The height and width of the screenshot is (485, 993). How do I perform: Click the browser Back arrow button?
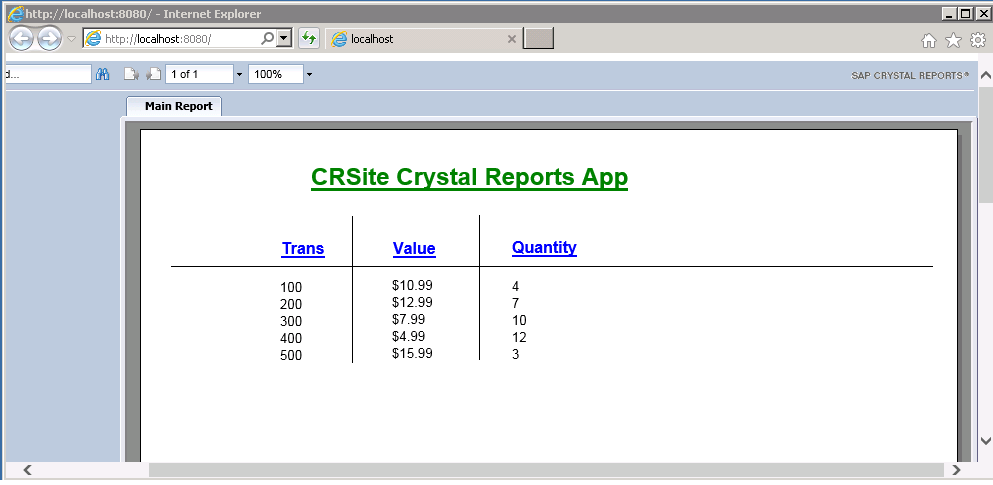coord(22,39)
